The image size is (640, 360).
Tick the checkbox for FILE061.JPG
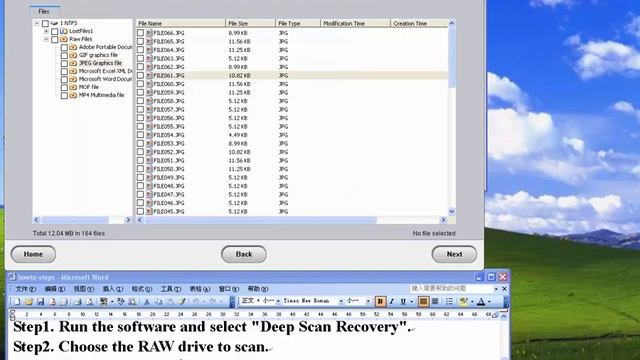(x=140, y=76)
